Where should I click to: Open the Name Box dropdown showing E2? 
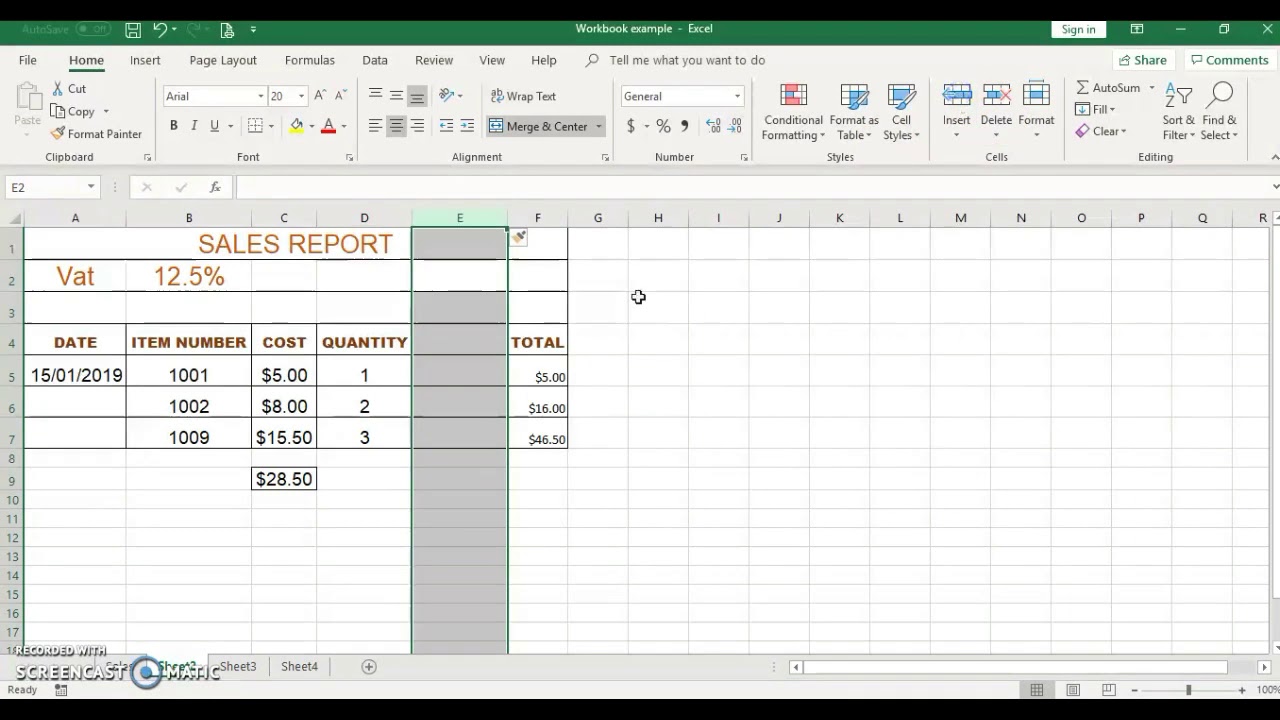point(91,187)
